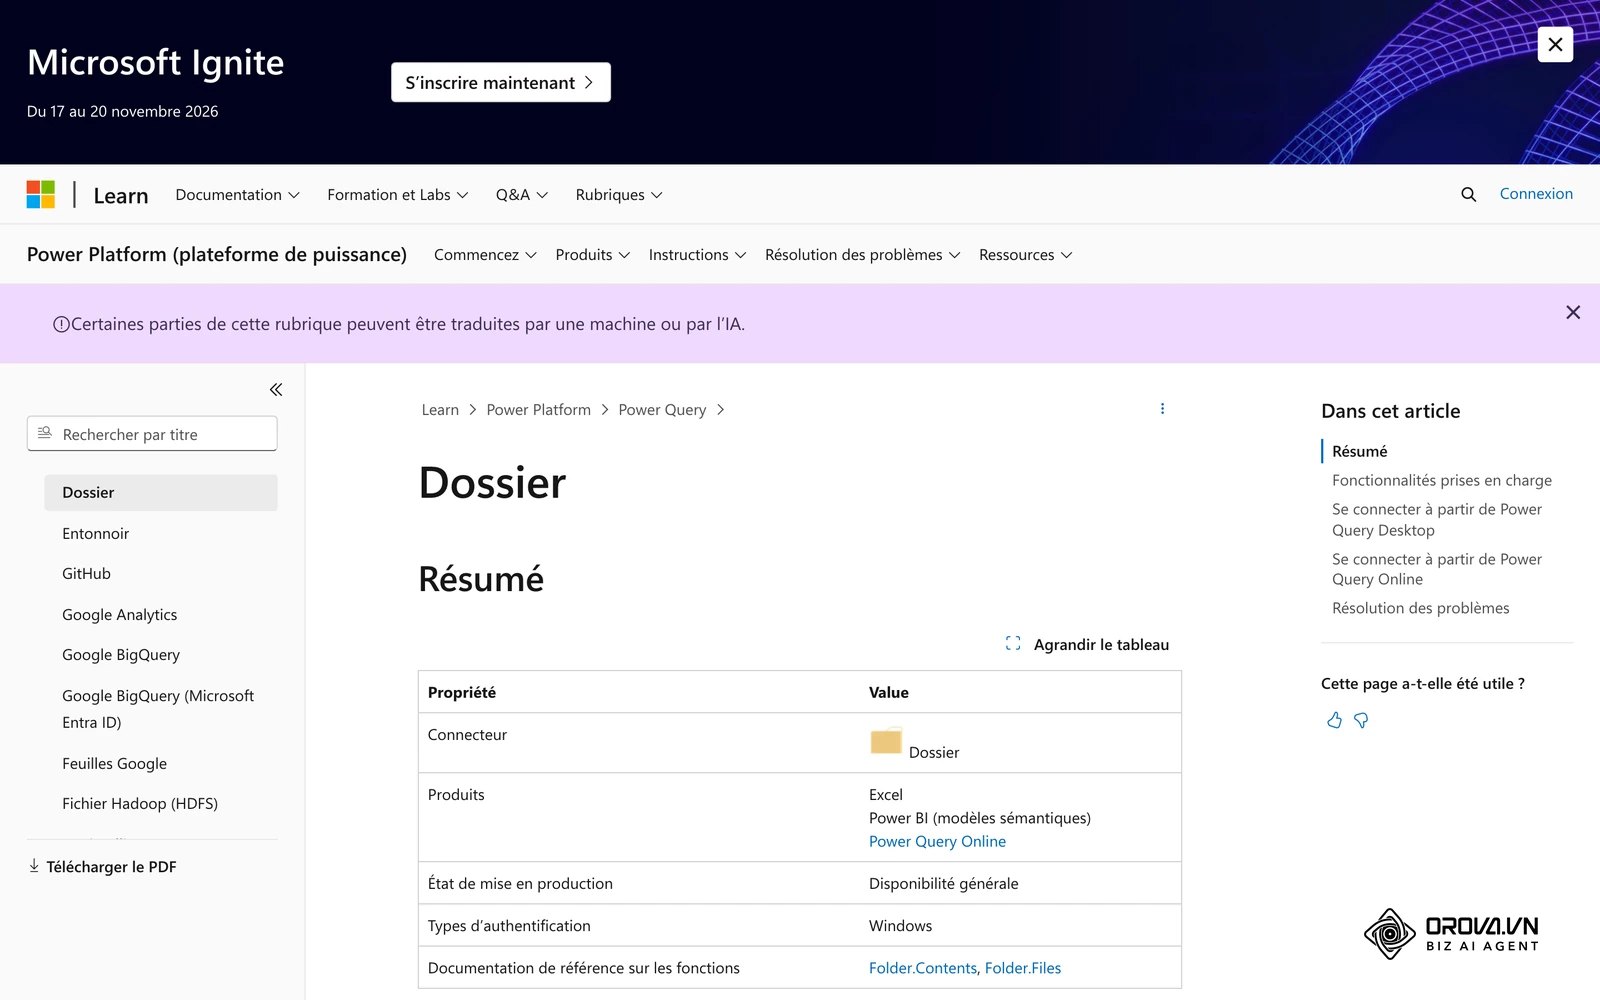Click the thumbs-up helpful icon

point(1334,720)
